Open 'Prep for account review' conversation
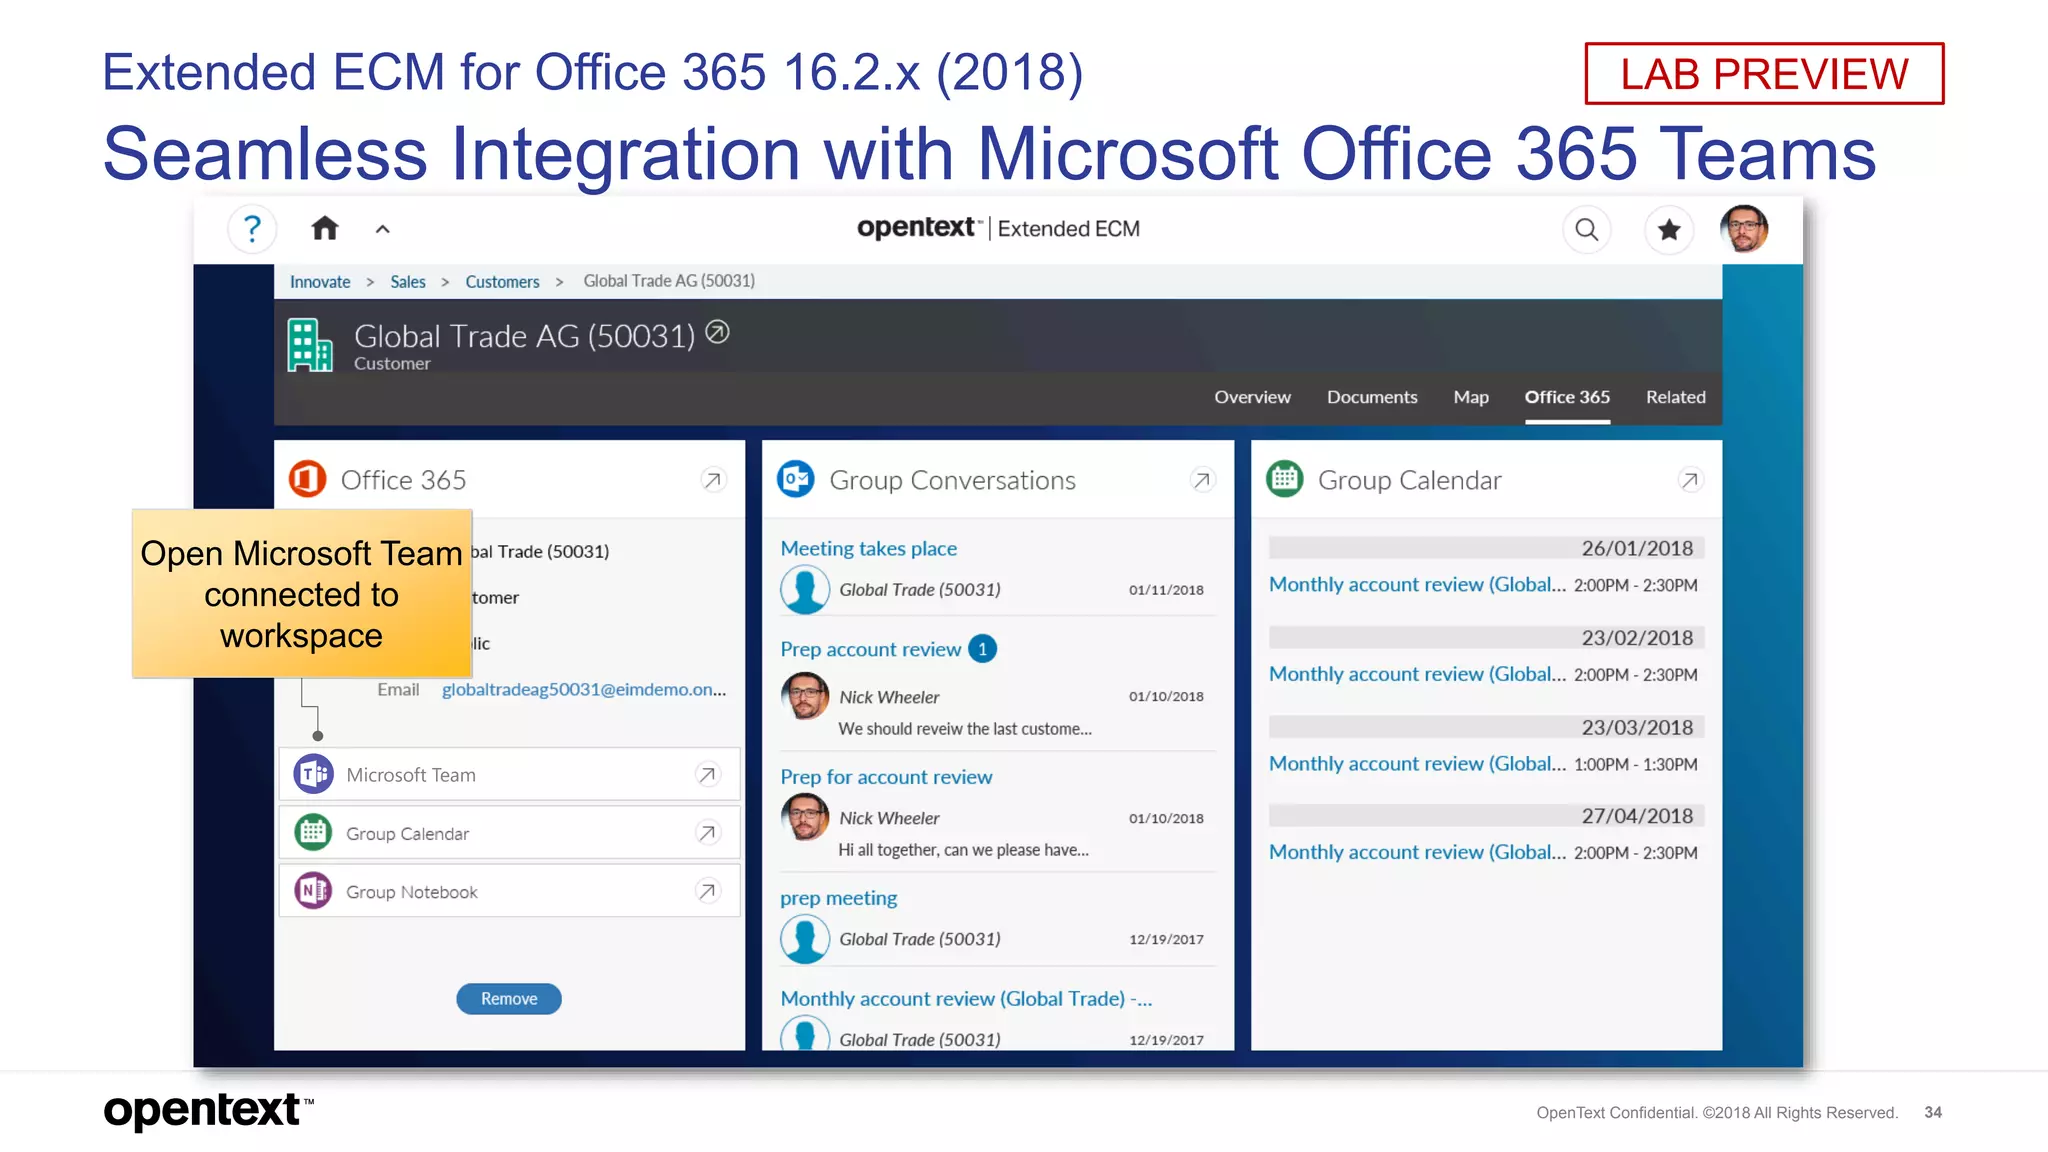The width and height of the screenshot is (2048, 1152). [x=886, y=777]
